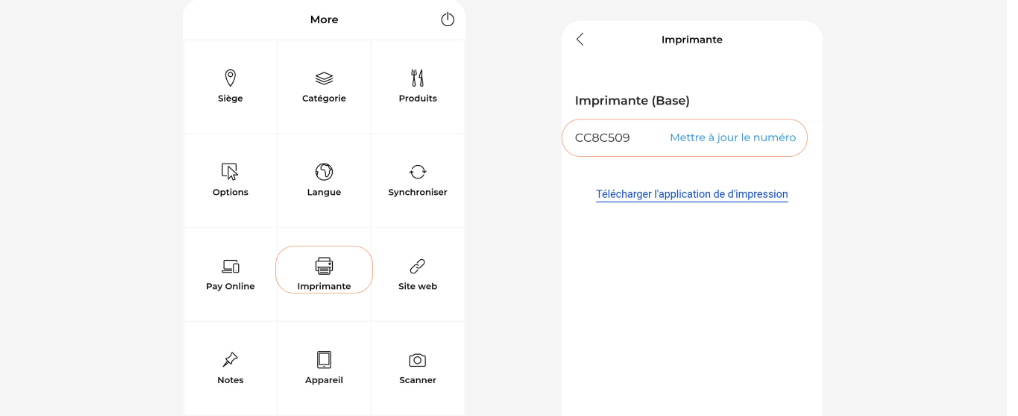
Task: Open Catégorie layers icon
Action: tap(324, 78)
